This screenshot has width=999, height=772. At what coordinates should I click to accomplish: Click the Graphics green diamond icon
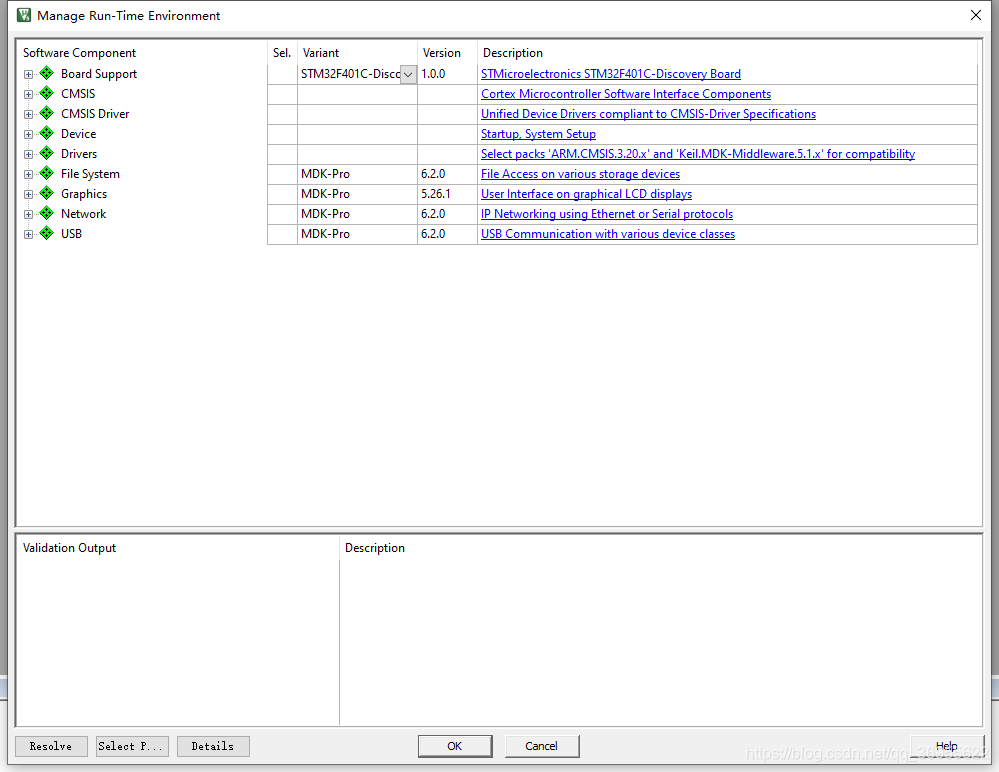(x=47, y=194)
